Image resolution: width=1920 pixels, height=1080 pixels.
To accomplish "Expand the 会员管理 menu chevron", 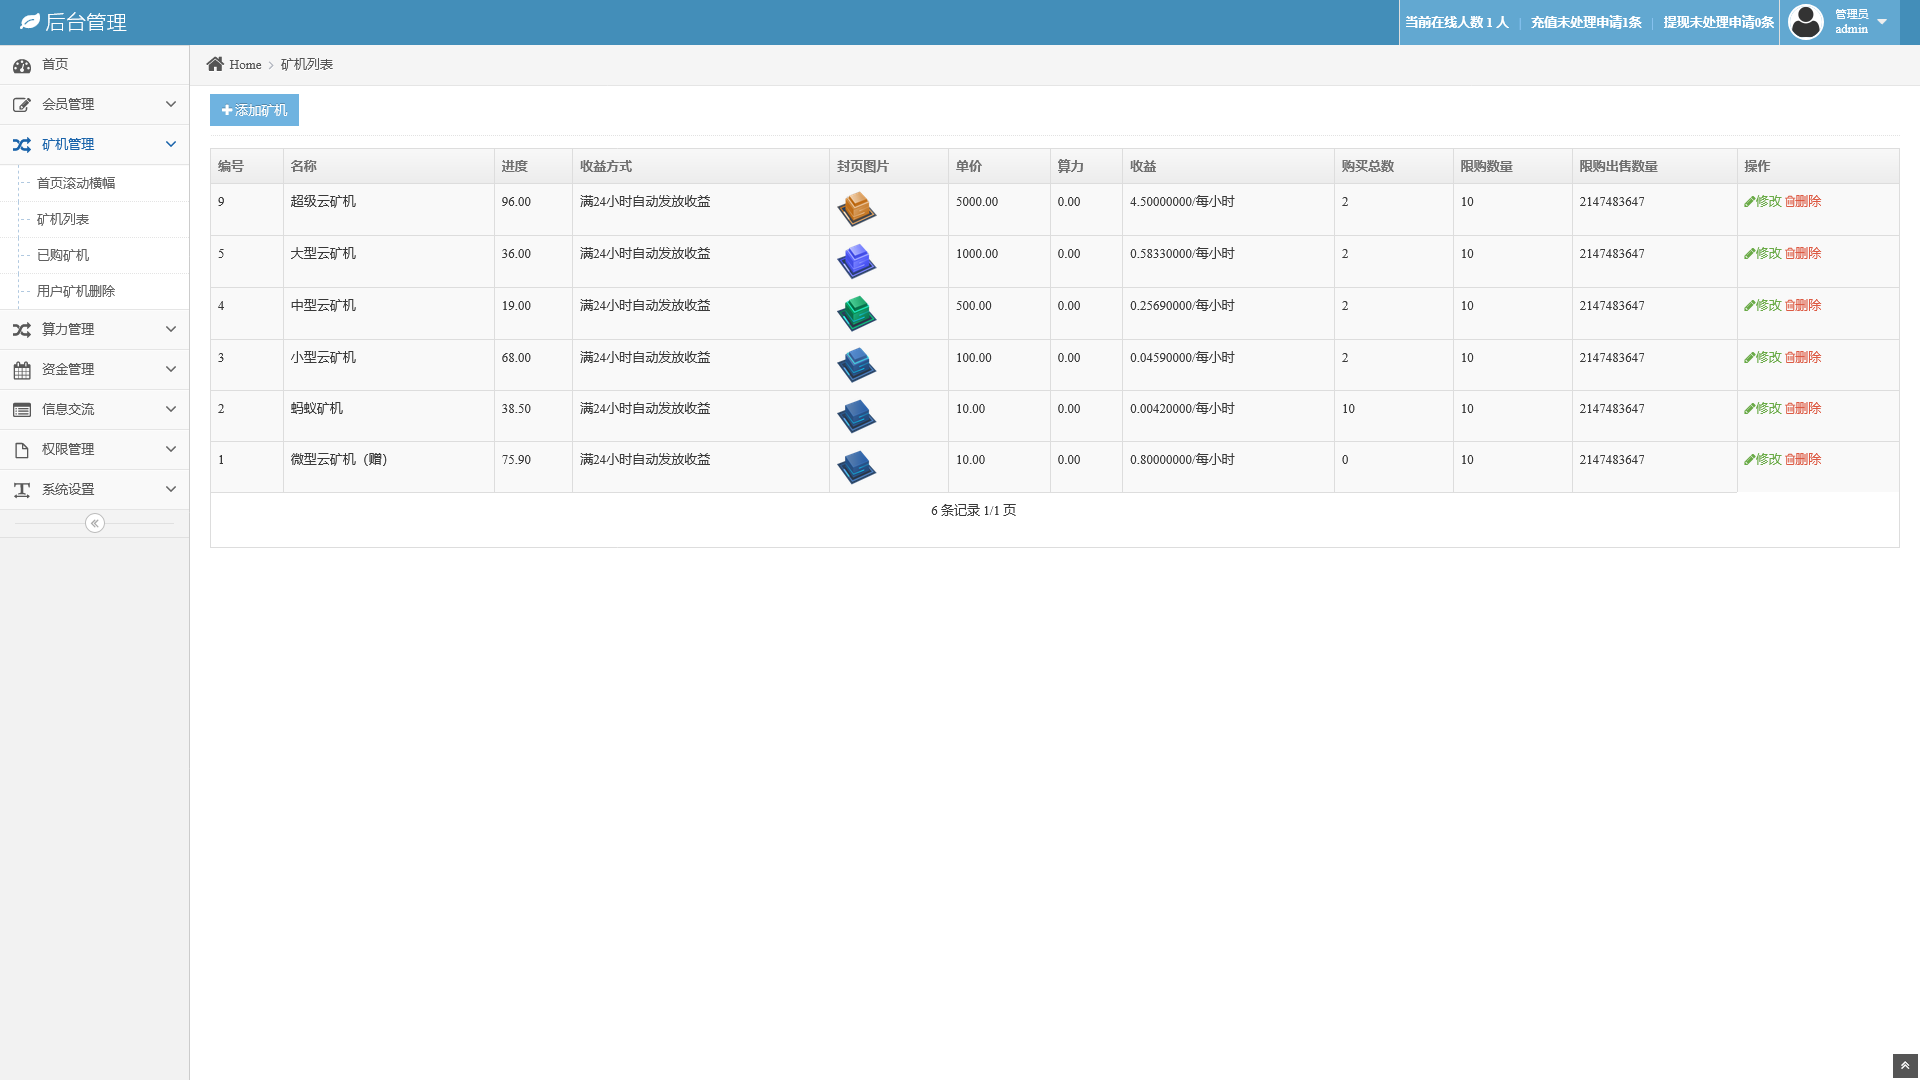I will tap(171, 104).
